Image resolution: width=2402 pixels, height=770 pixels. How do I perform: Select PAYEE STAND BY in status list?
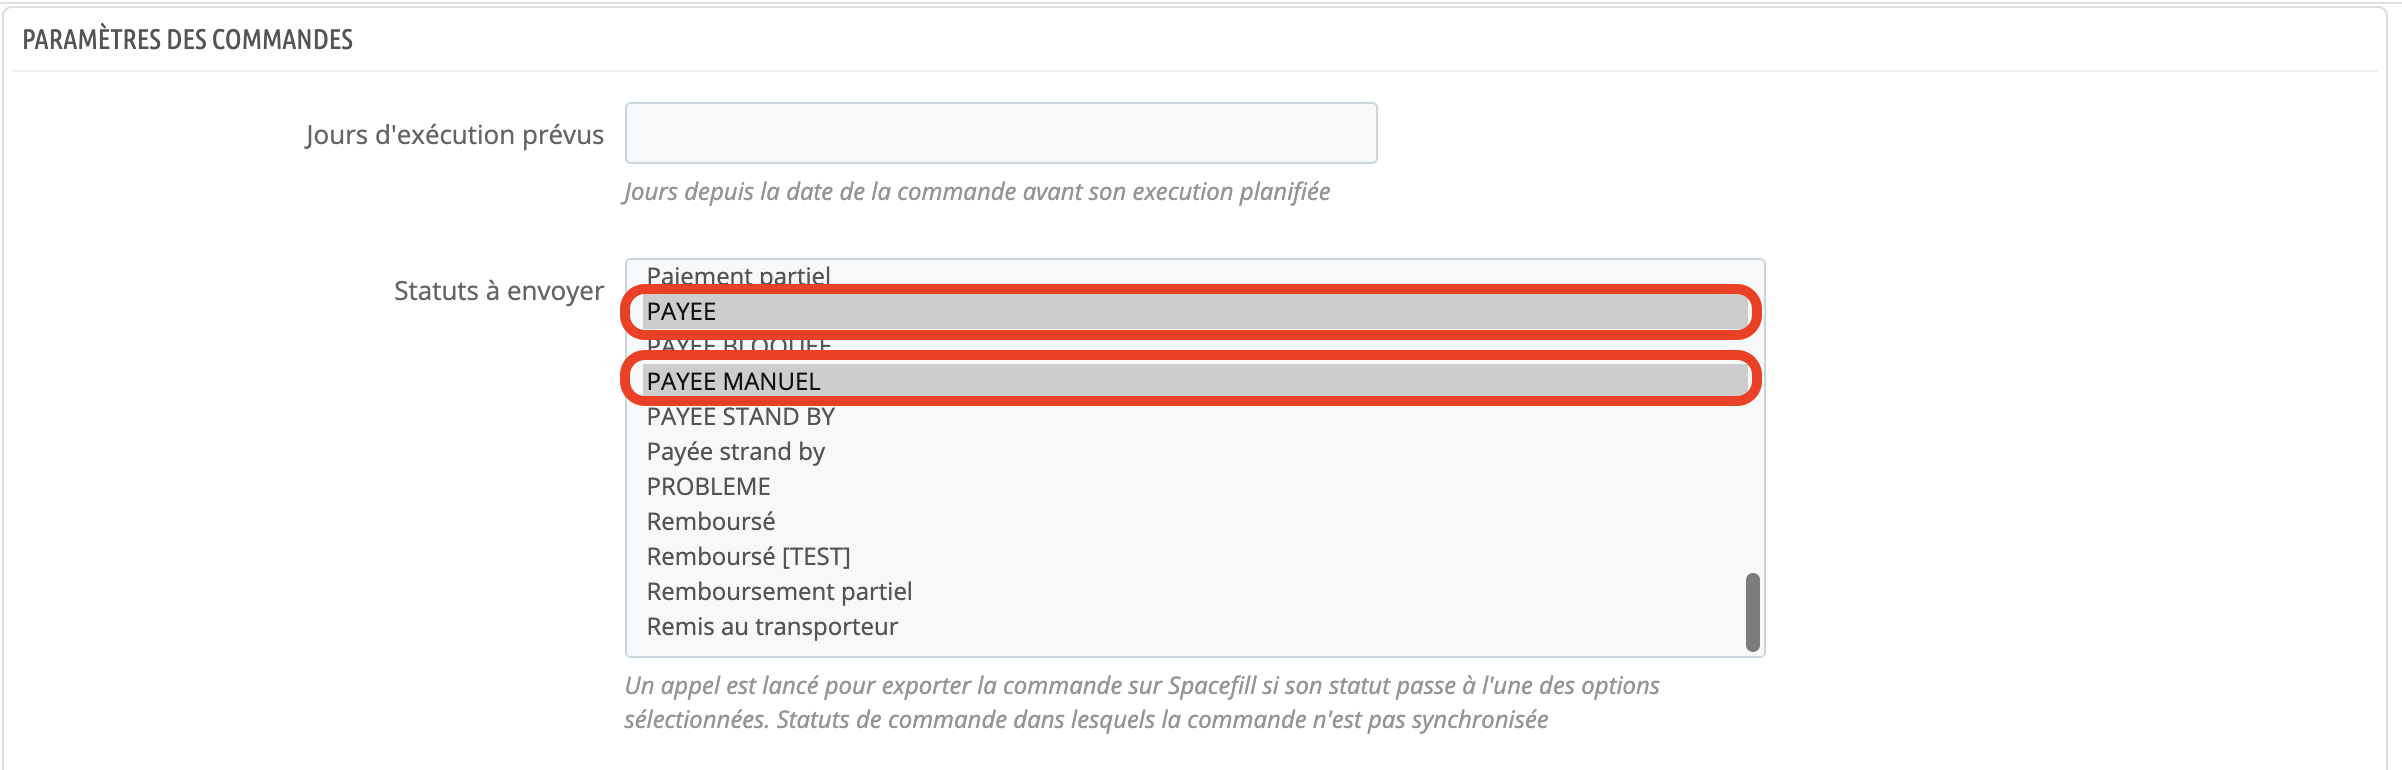(740, 417)
